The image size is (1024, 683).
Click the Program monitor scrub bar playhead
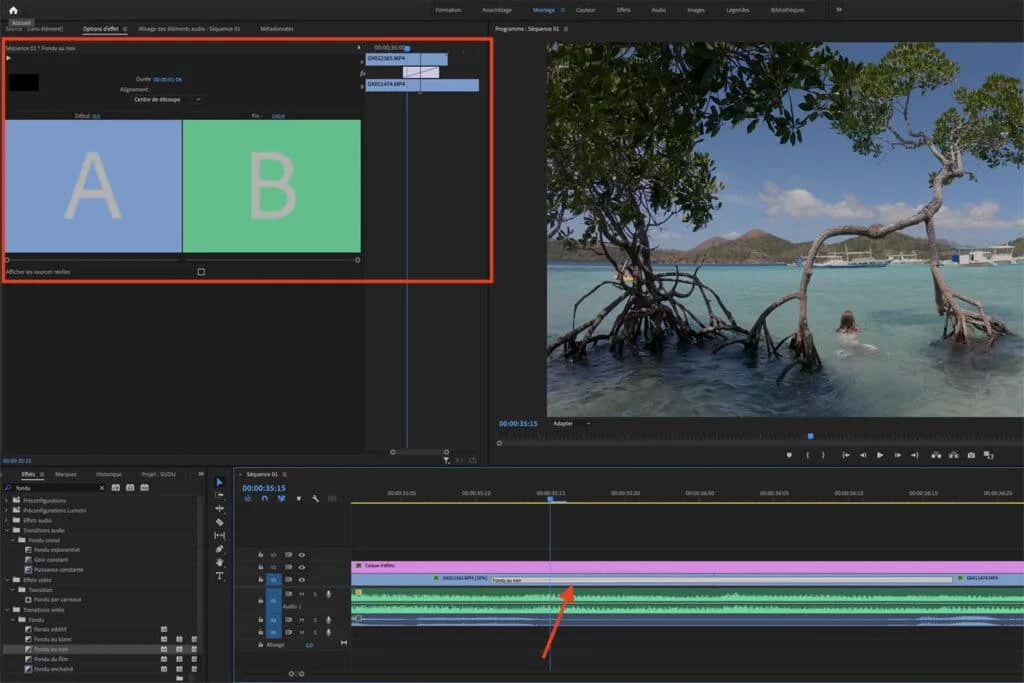810,436
